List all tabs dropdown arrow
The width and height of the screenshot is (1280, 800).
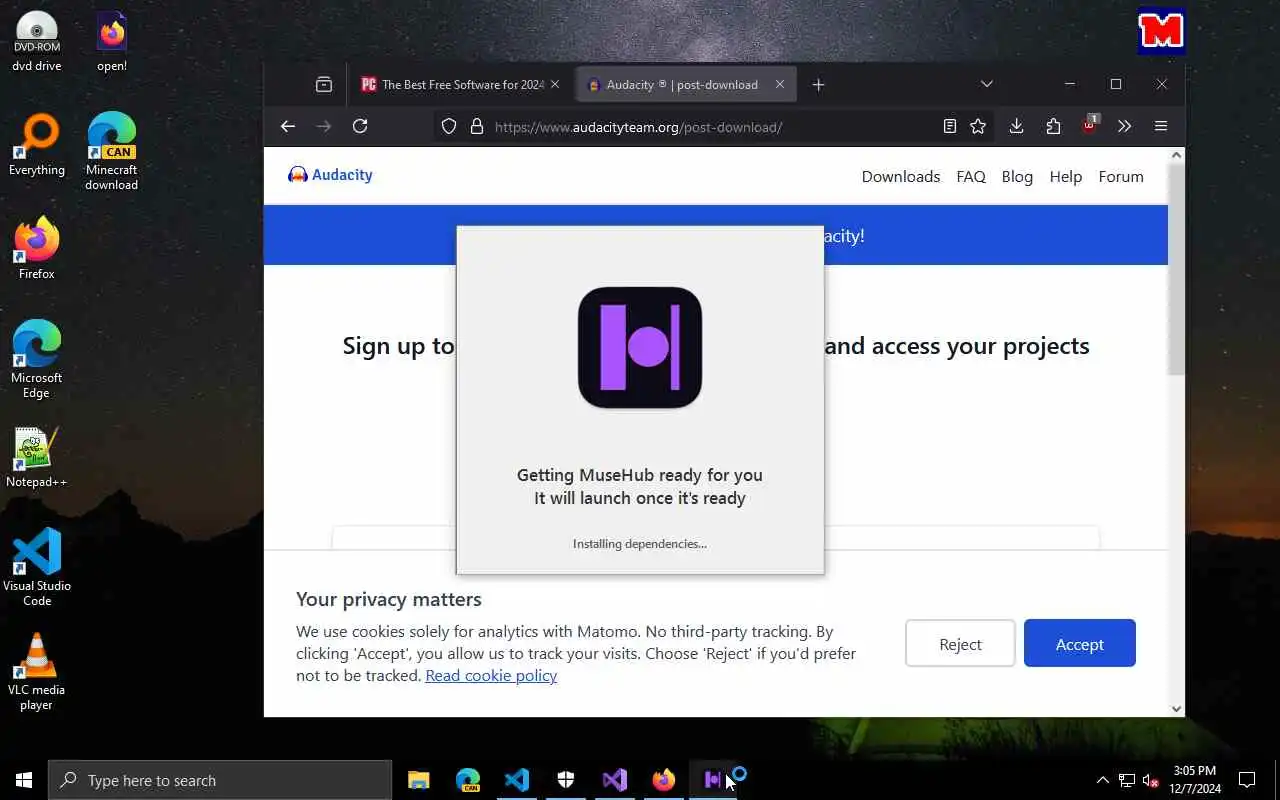986,84
